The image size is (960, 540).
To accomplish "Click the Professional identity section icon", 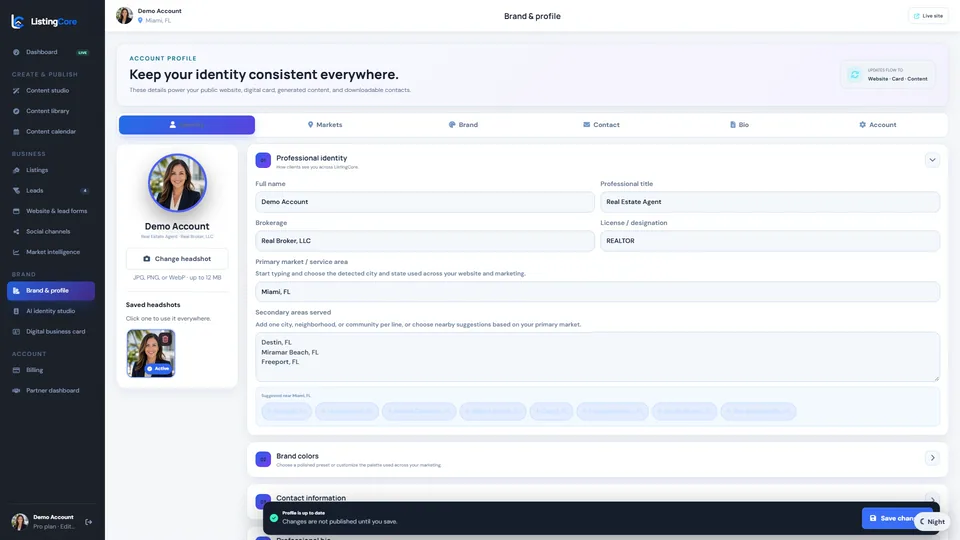I will click(x=263, y=160).
